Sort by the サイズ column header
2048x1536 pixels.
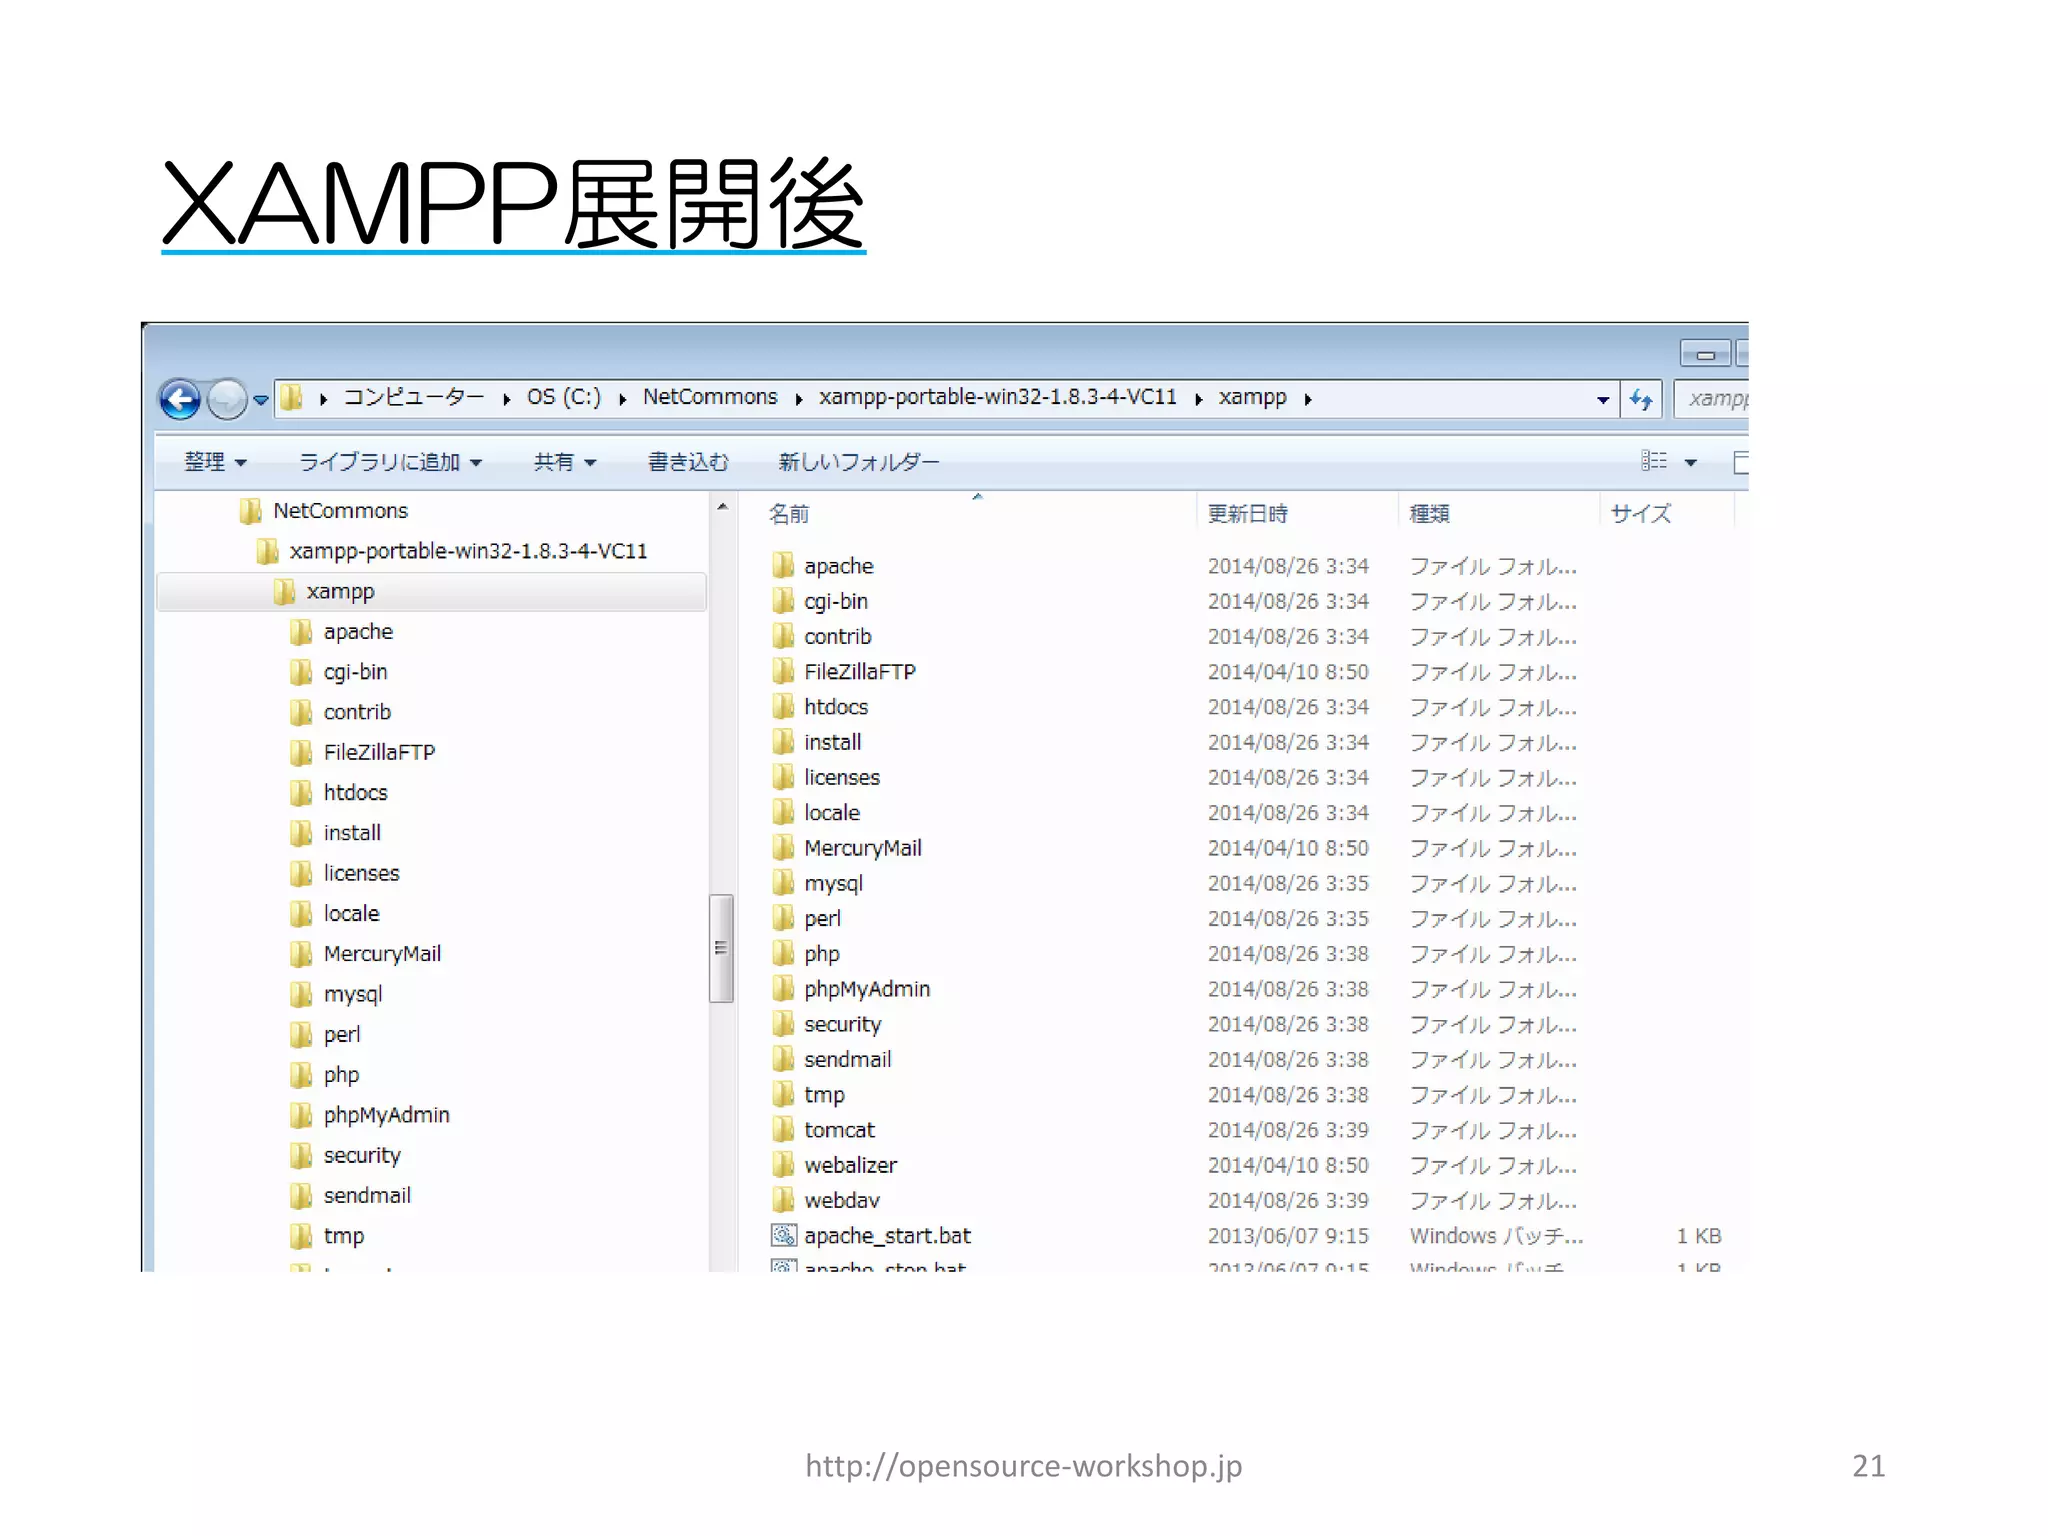[1641, 514]
